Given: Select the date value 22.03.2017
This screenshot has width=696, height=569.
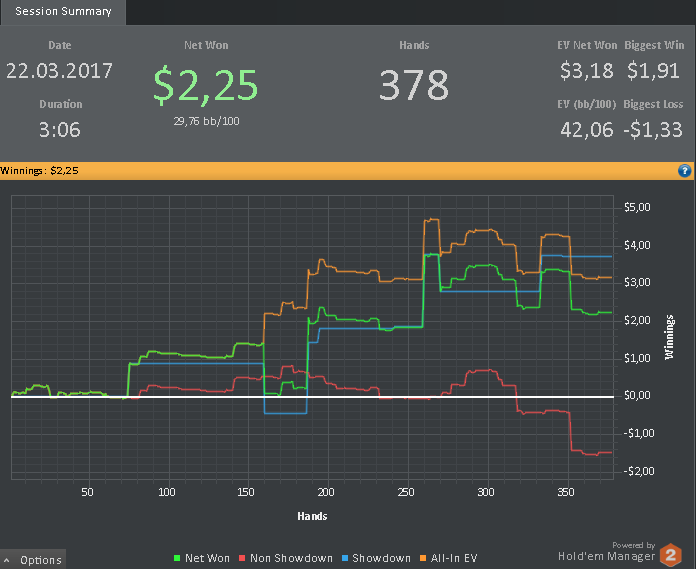Looking at the screenshot, I should [59, 71].
